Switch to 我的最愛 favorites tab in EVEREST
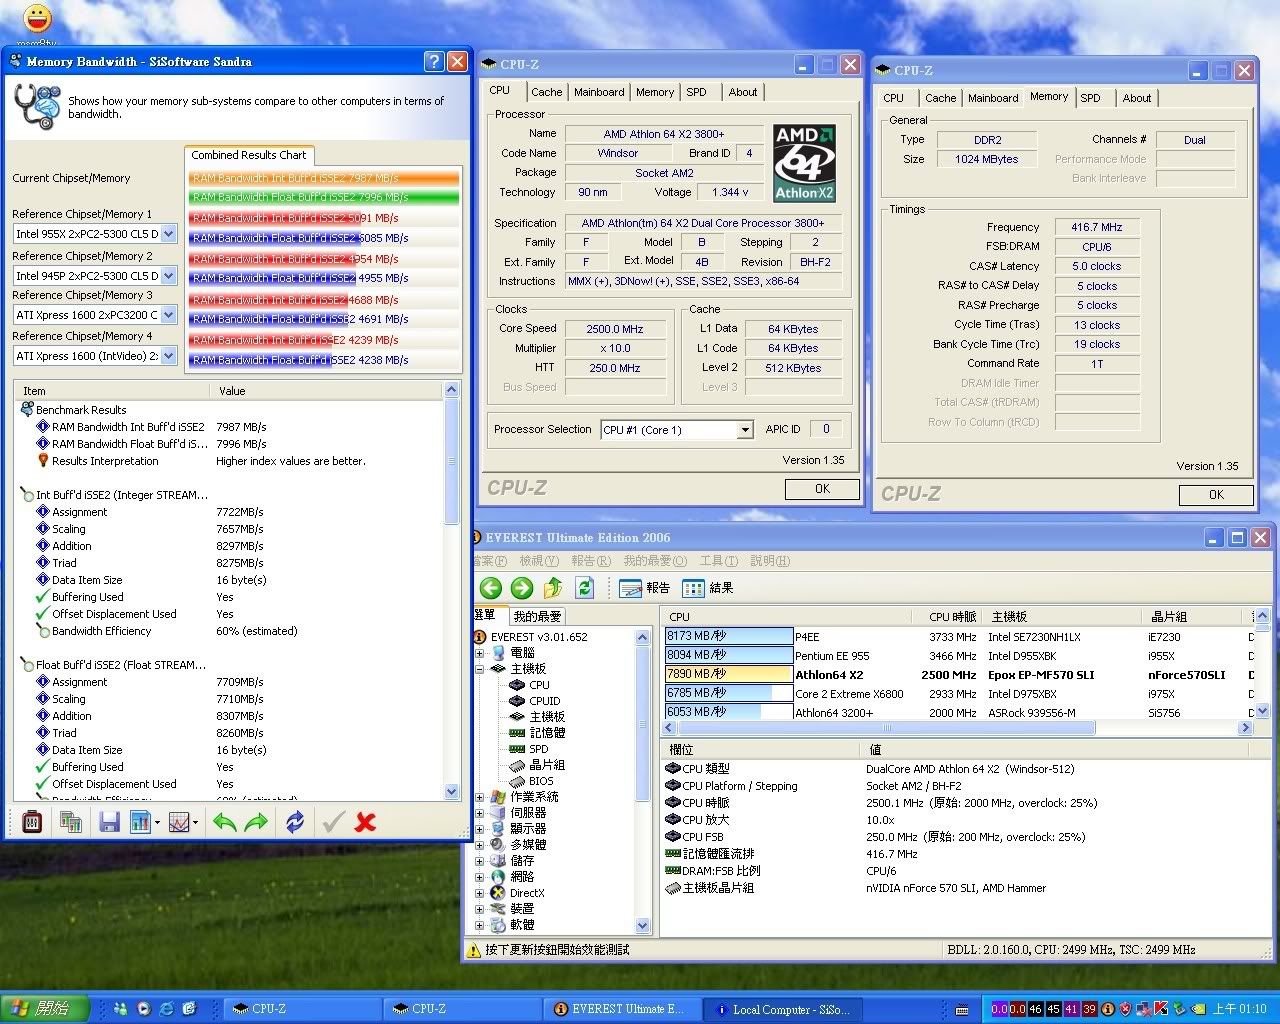Viewport: 1280px width, 1024px height. pos(537,616)
